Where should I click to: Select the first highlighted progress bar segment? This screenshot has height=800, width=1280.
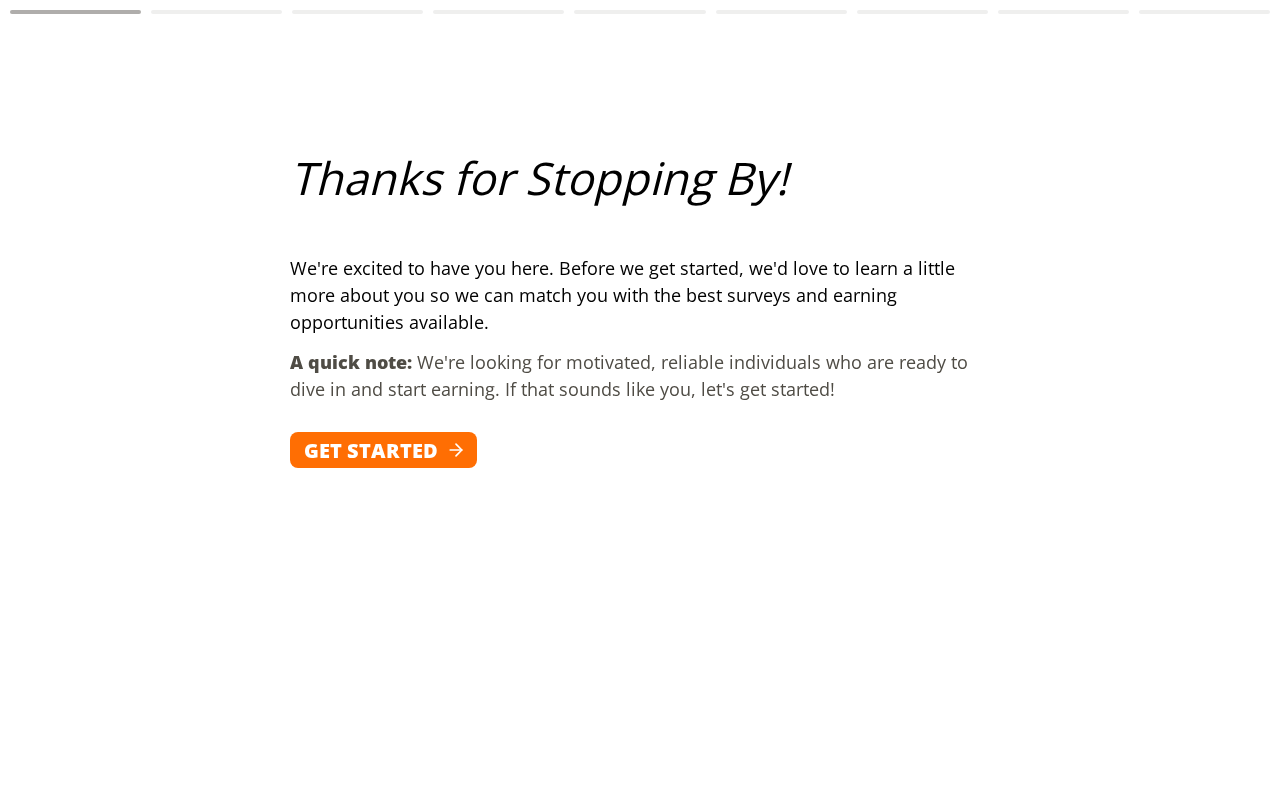point(75,12)
